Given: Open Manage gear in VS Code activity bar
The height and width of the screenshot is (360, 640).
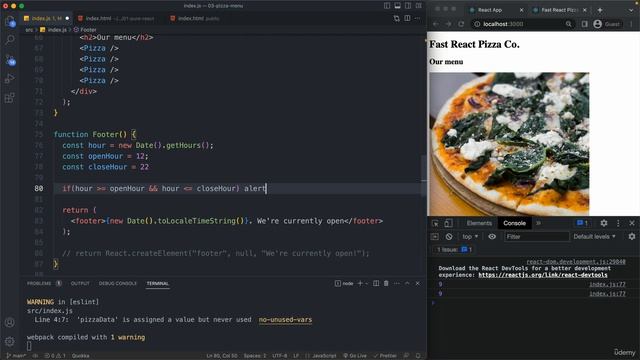Looking at the screenshot, I should 10,341.
